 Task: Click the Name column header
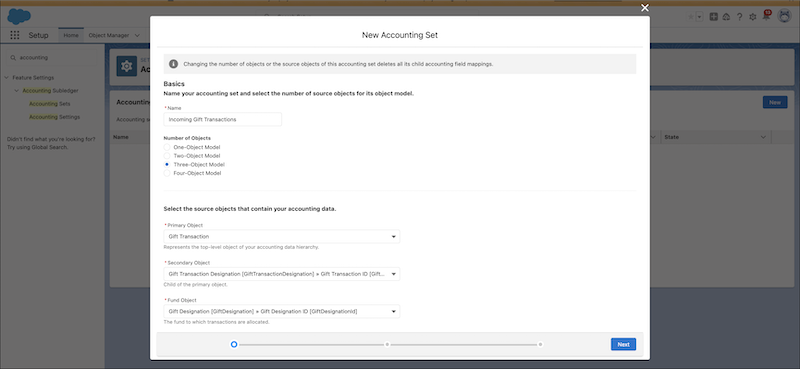(x=121, y=137)
